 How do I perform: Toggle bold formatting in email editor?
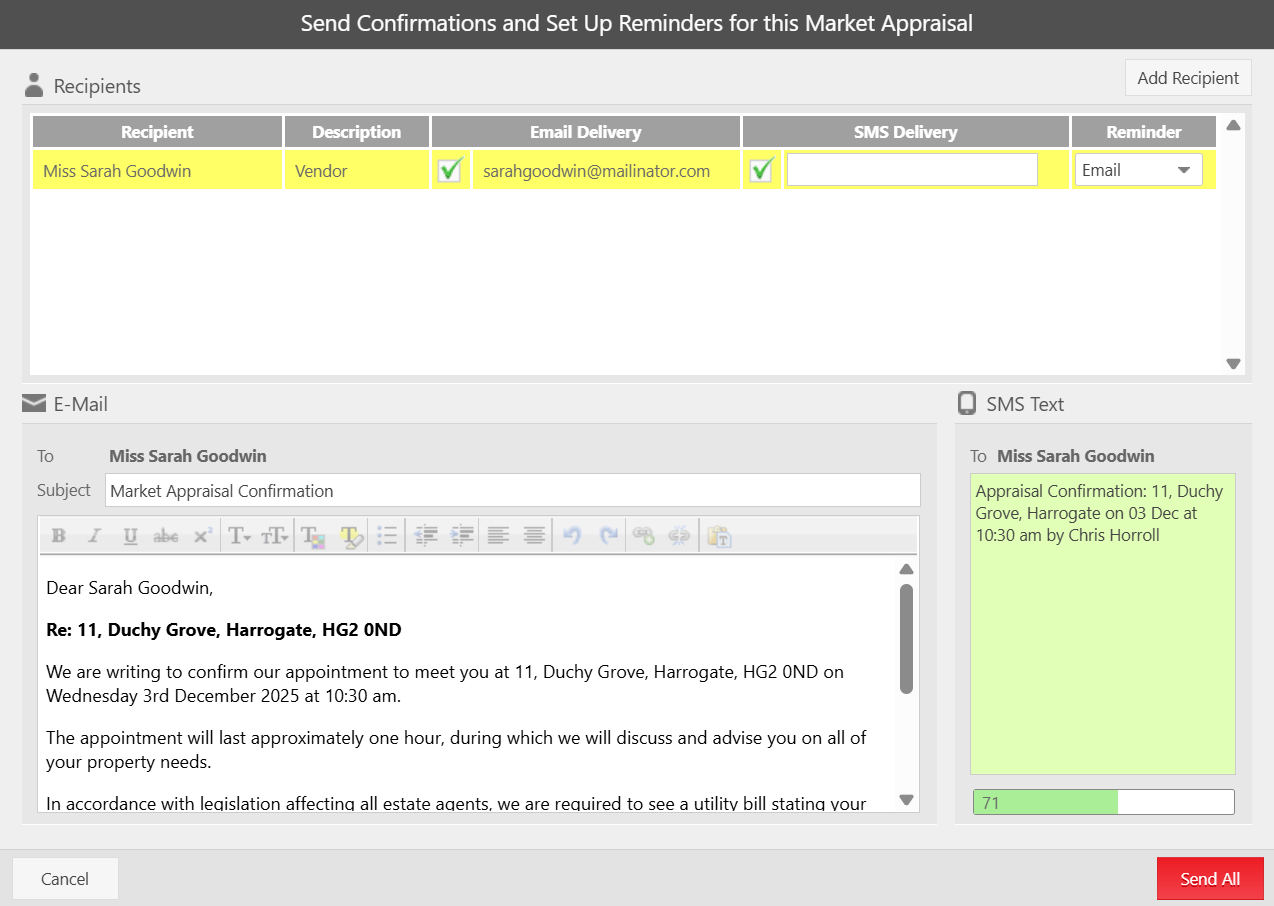click(x=59, y=536)
